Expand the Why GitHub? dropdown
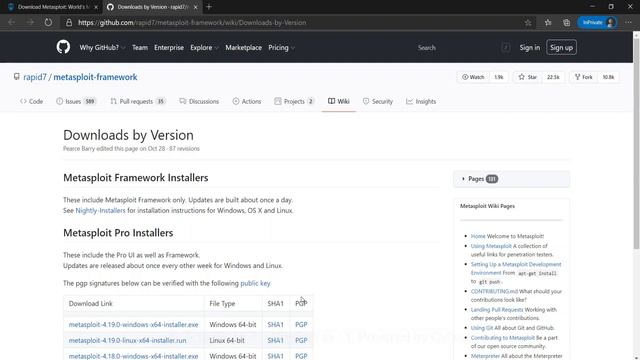This screenshot has height=360, width=640. click(102, 47)
